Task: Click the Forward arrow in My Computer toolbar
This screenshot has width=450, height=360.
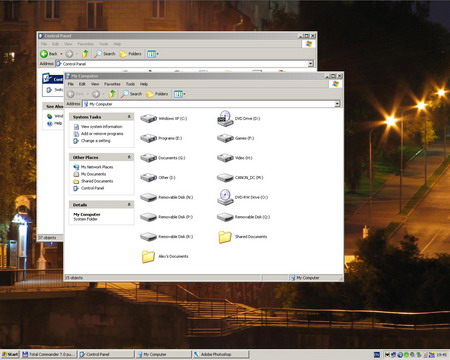Action: 96,94
